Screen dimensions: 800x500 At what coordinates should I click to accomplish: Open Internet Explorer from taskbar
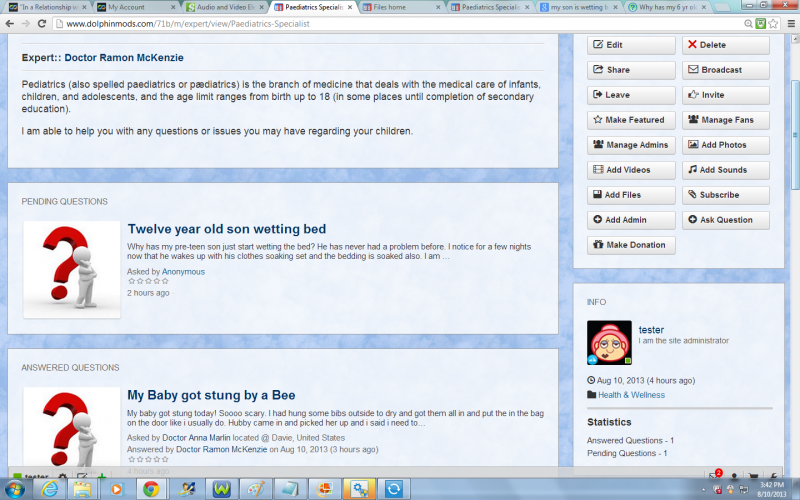[49, 489]
